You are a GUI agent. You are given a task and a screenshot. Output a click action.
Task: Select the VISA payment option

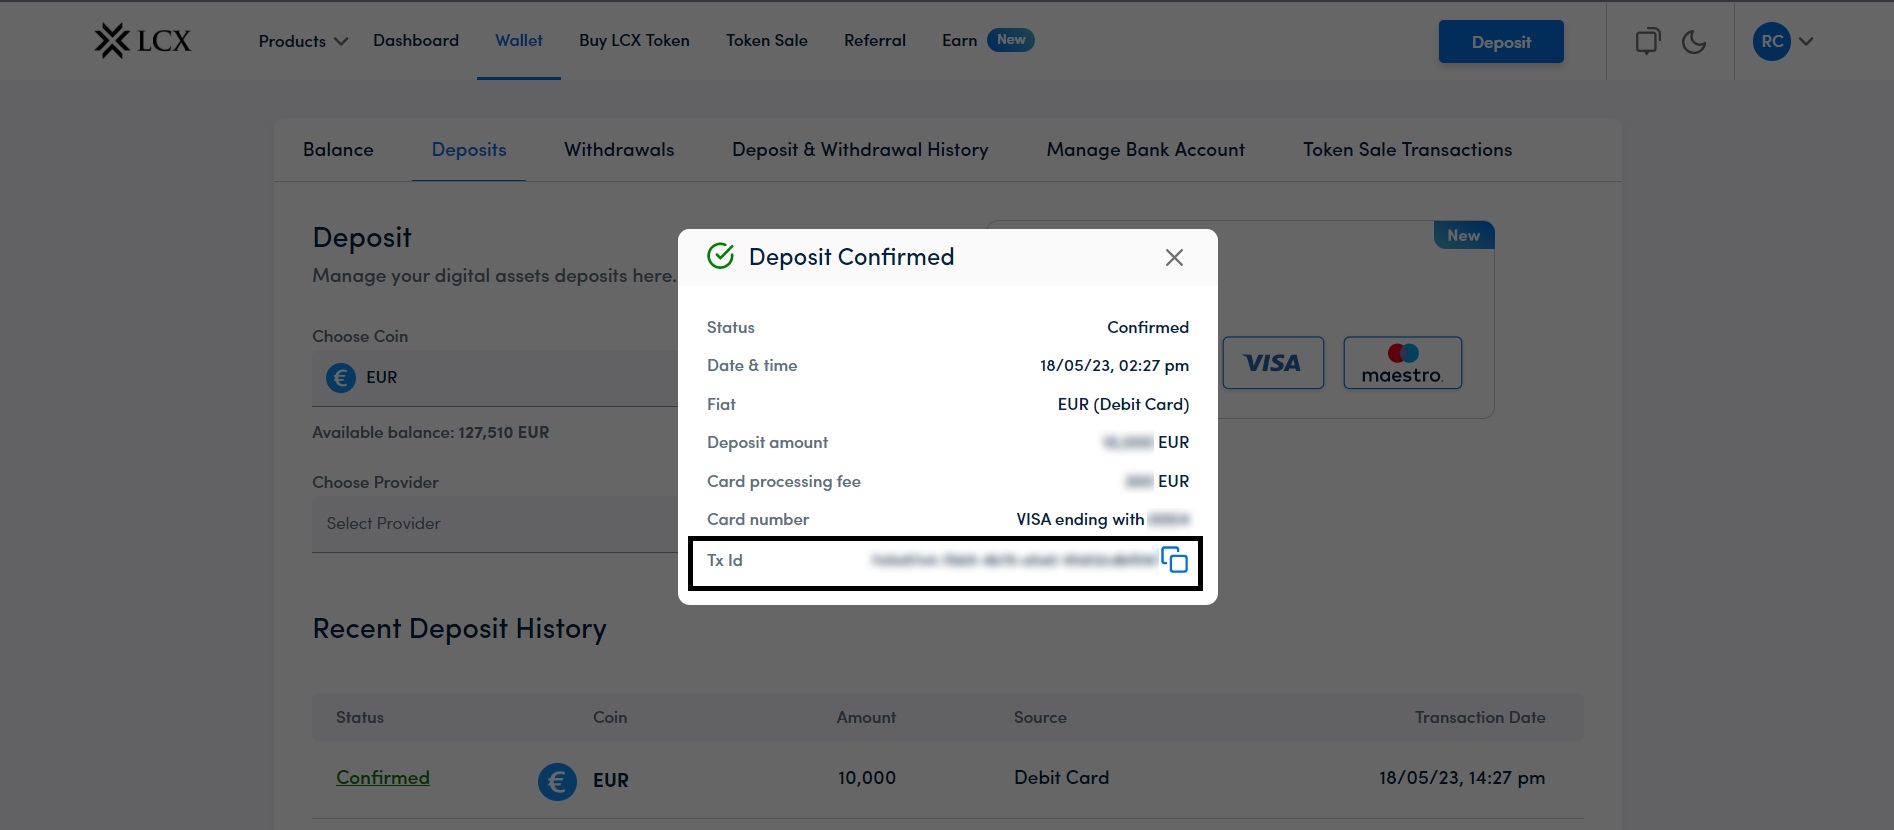[1272, 363]
